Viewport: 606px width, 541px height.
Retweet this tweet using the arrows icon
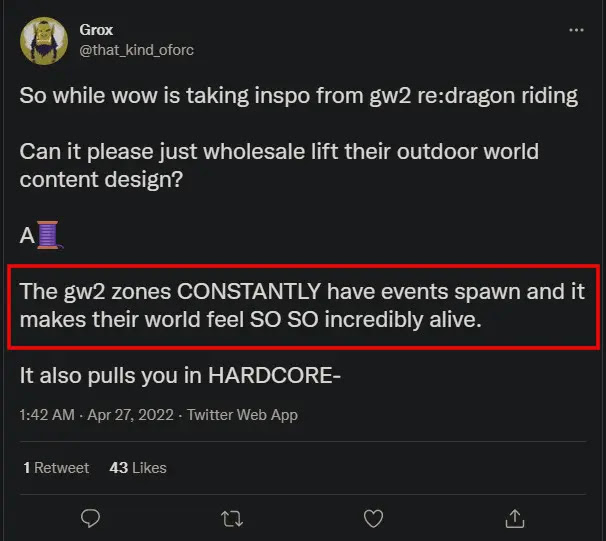tap(231, 517)
